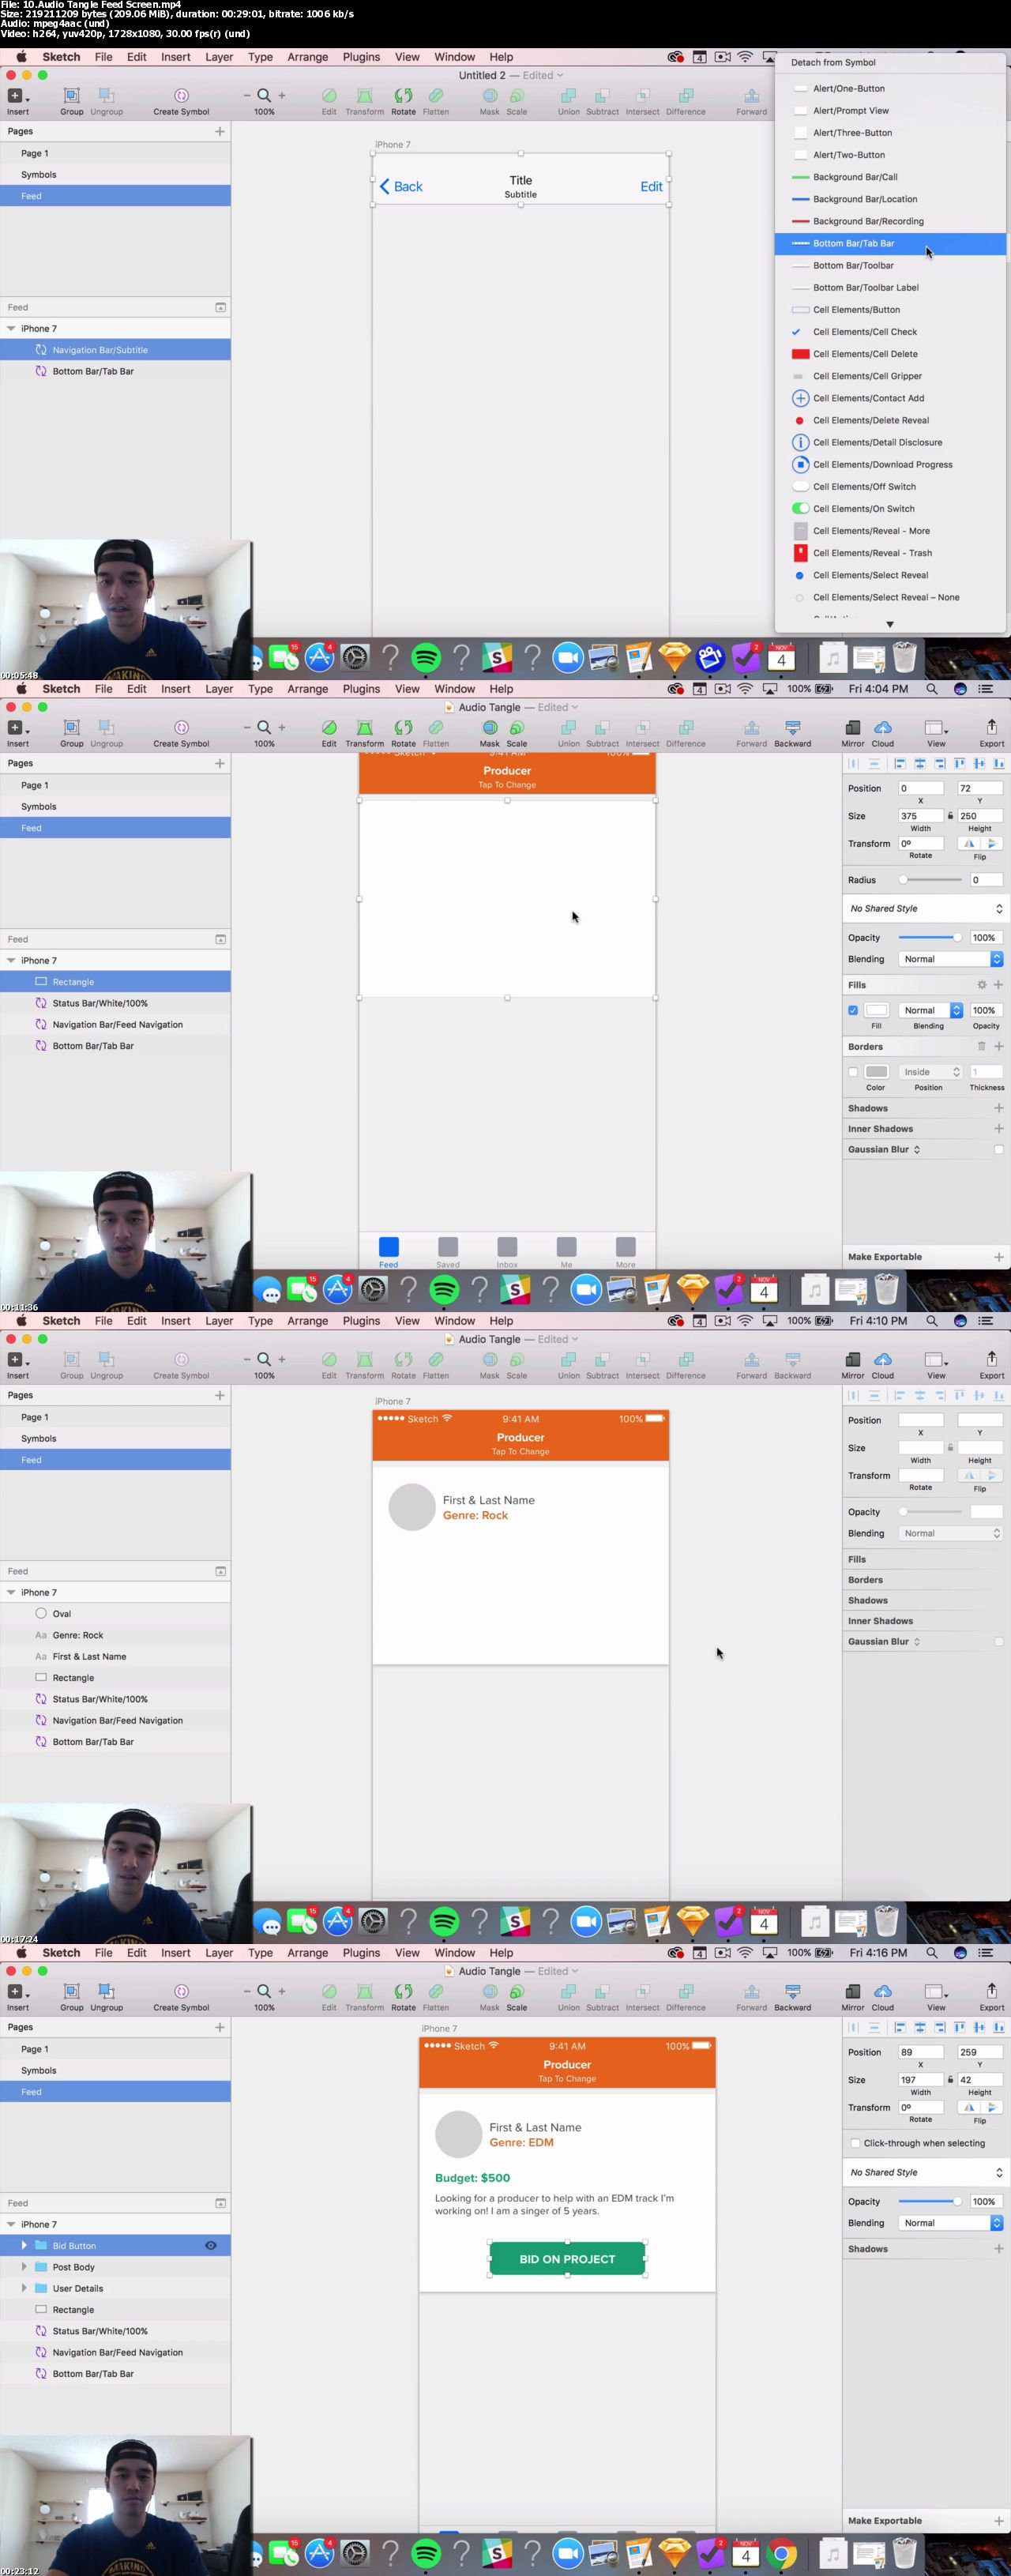The width and height of the screenshot is (1011, 2576).
Task: Select the Oval layer in the layer list
Action: (115, 1613)
